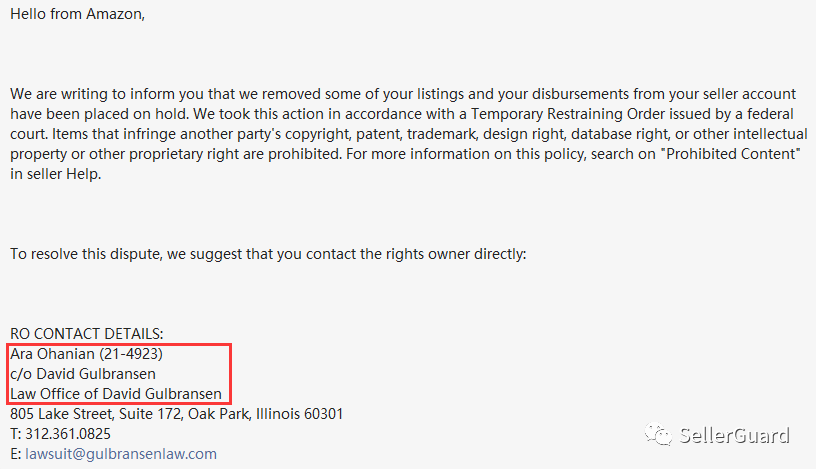The width and height of the screenshot is (816, 469).
Task: Select the name "Ara Ohanian"
Action: (51, 353)
